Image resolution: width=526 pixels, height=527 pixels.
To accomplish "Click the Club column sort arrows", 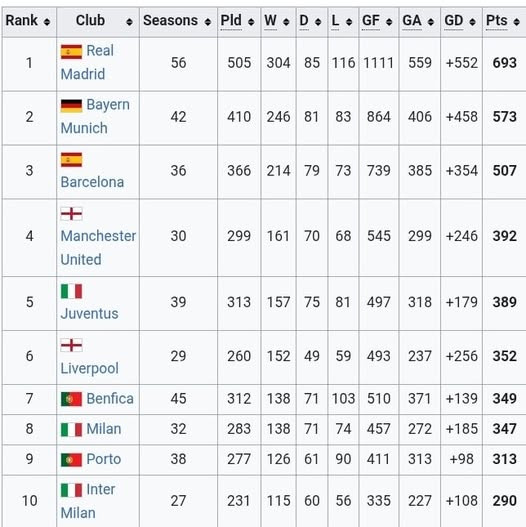I will point(129,22).
